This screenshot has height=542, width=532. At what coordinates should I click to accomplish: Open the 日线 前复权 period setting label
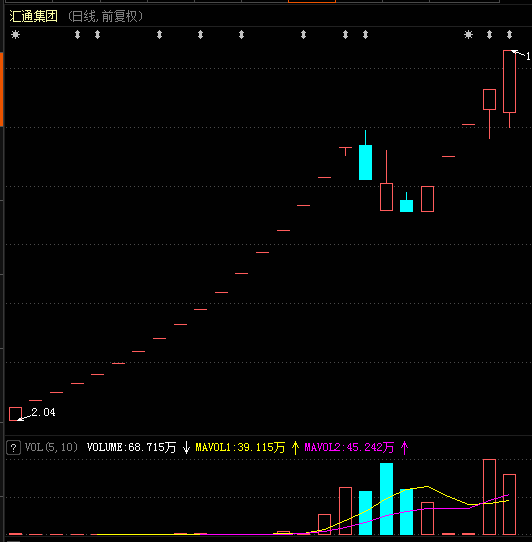pyautogui.click(x=105, y=16)
